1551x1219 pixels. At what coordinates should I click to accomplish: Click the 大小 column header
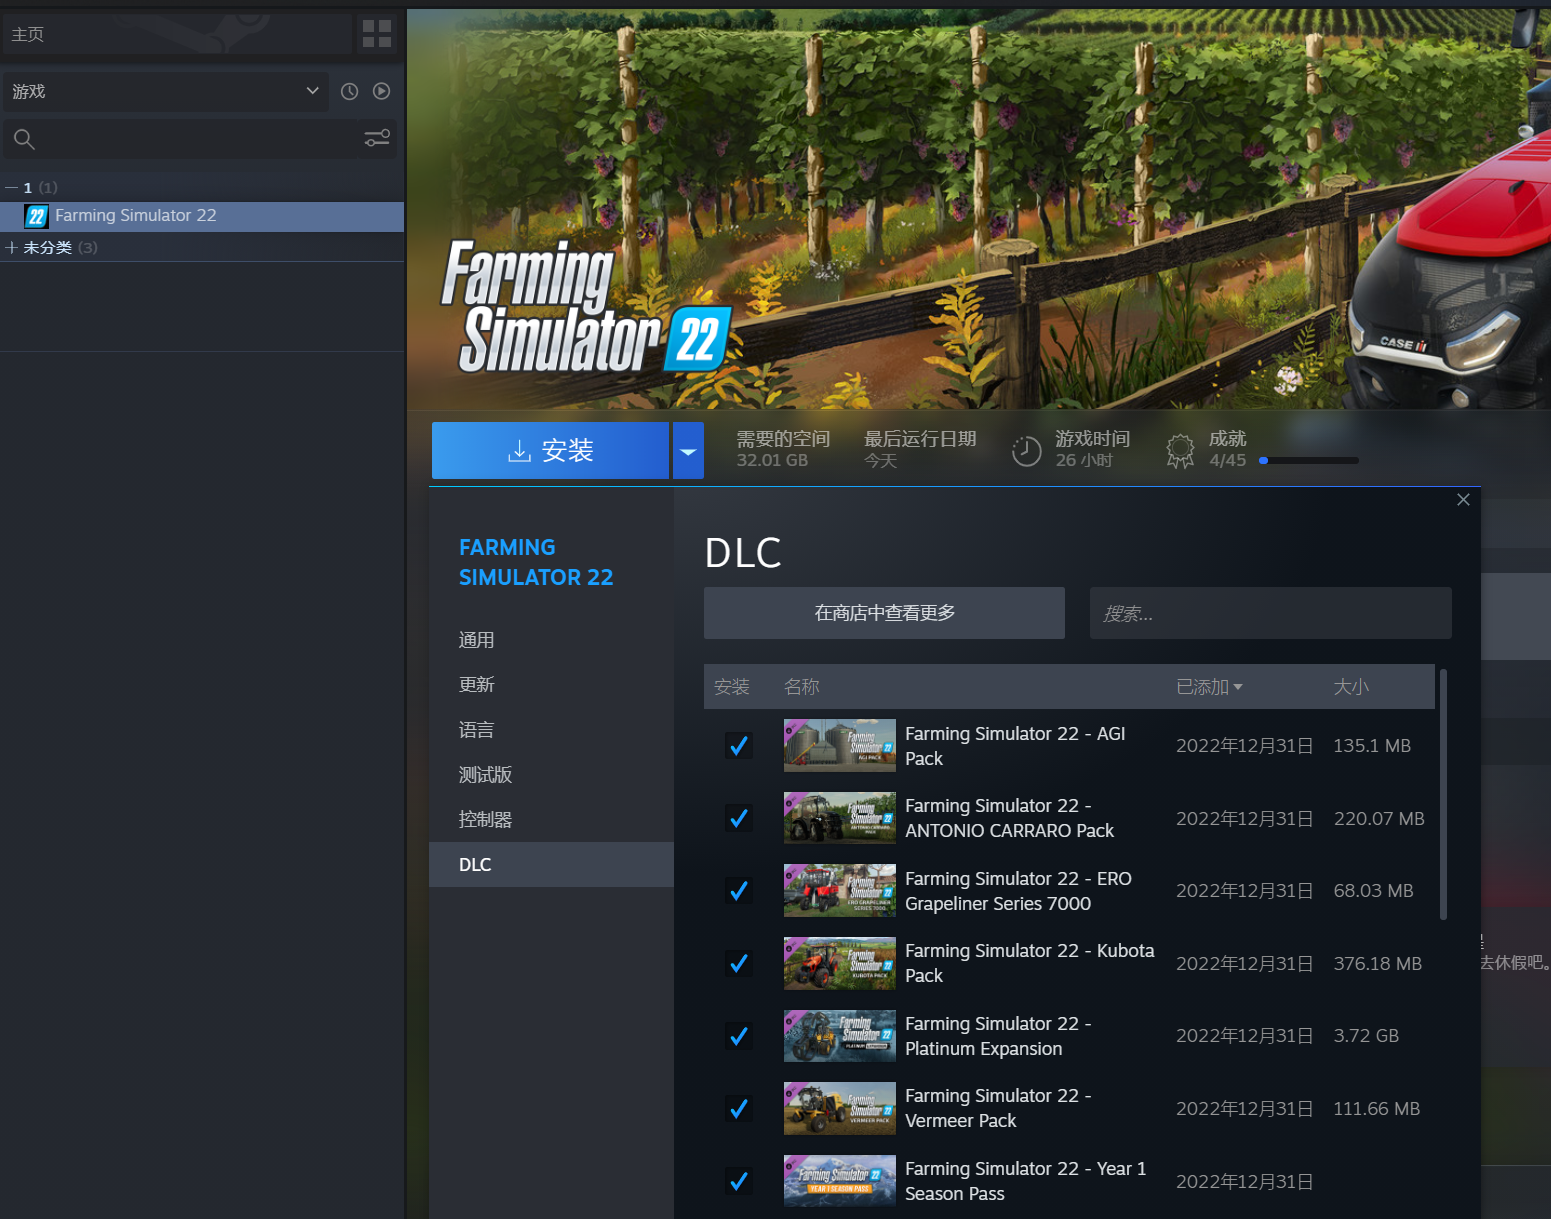tap(1351, 687)
